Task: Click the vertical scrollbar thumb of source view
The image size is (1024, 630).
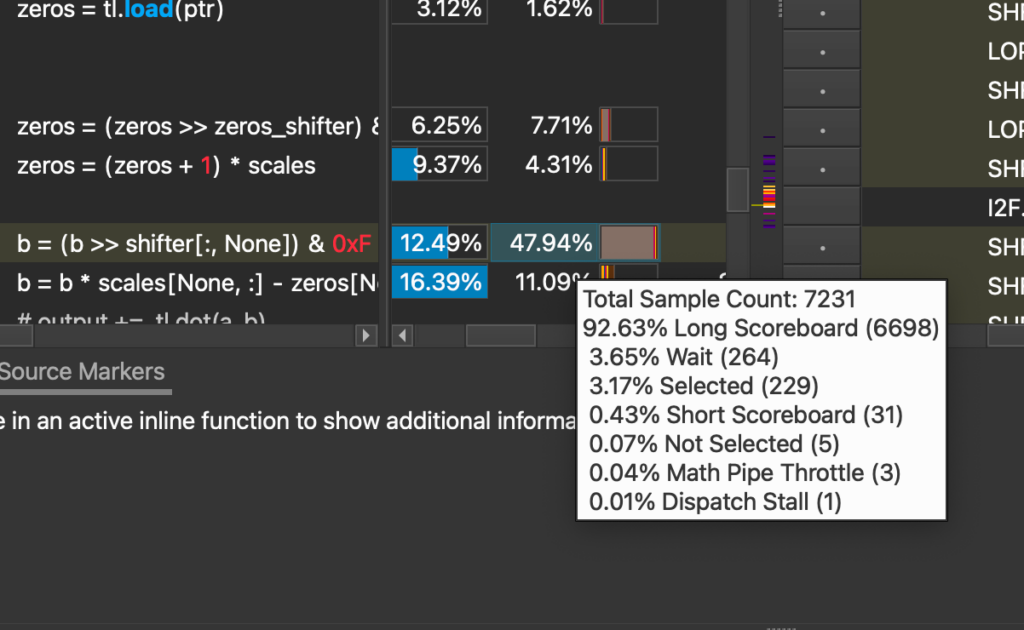Action: pos(737,189)
